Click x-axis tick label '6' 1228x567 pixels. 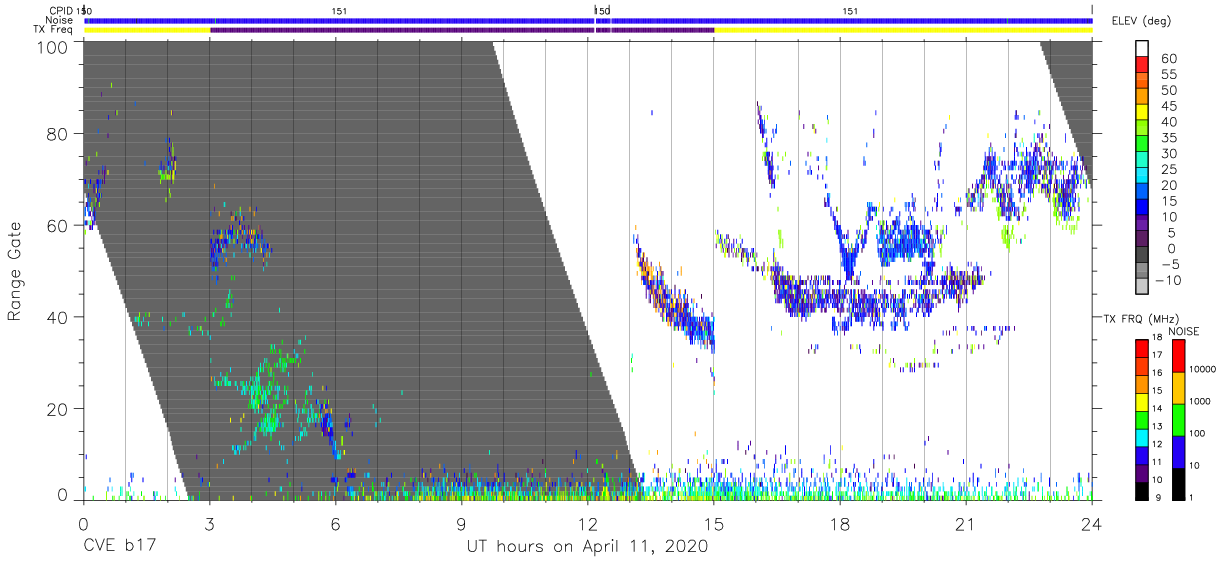(x=335, y=523)
